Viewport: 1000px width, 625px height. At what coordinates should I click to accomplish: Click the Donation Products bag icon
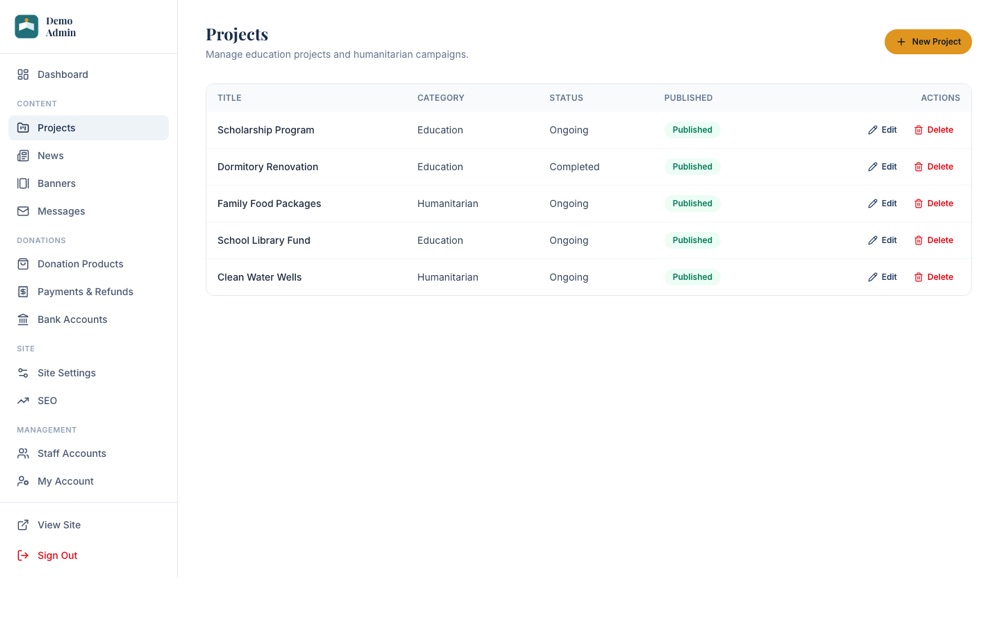tap(23, 264)
